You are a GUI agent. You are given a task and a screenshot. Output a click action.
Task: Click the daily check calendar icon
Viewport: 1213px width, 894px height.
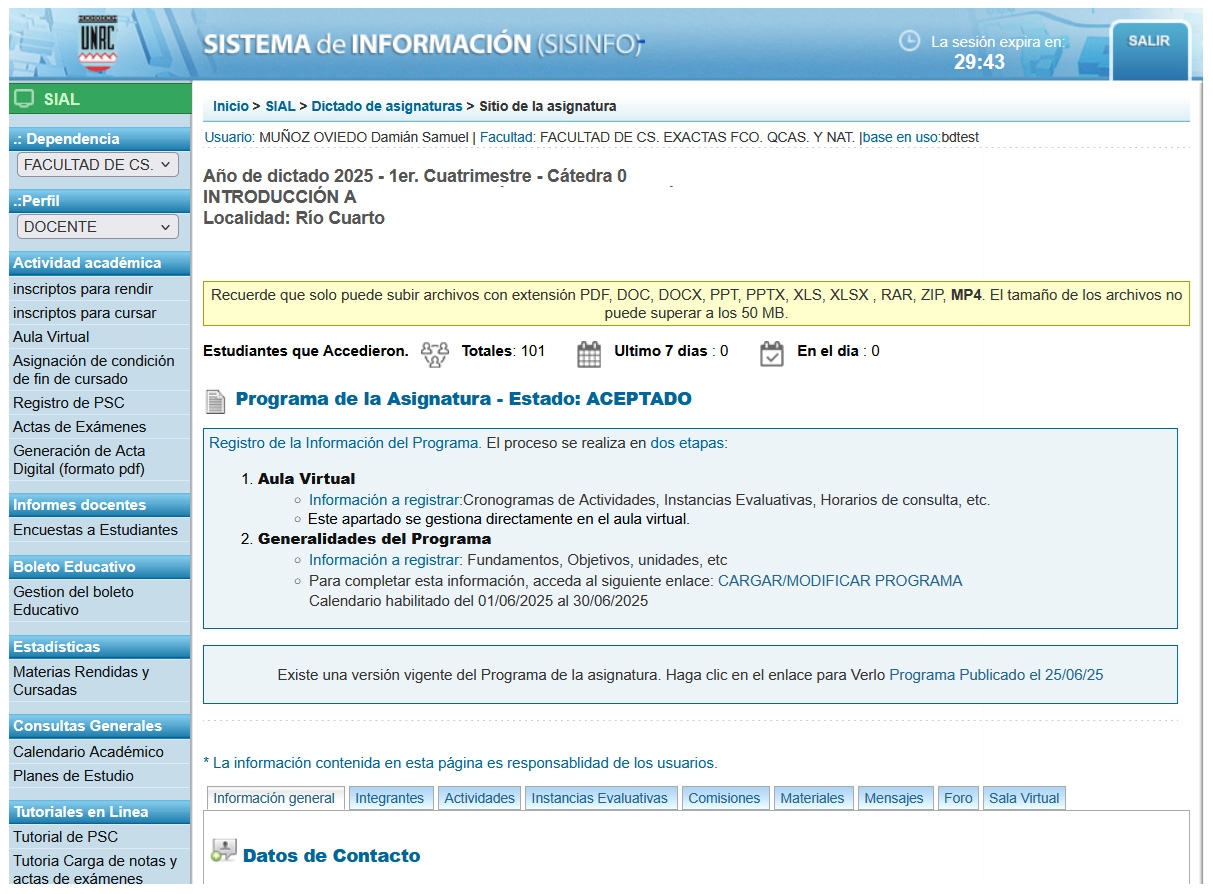click(x=771, y=353)
